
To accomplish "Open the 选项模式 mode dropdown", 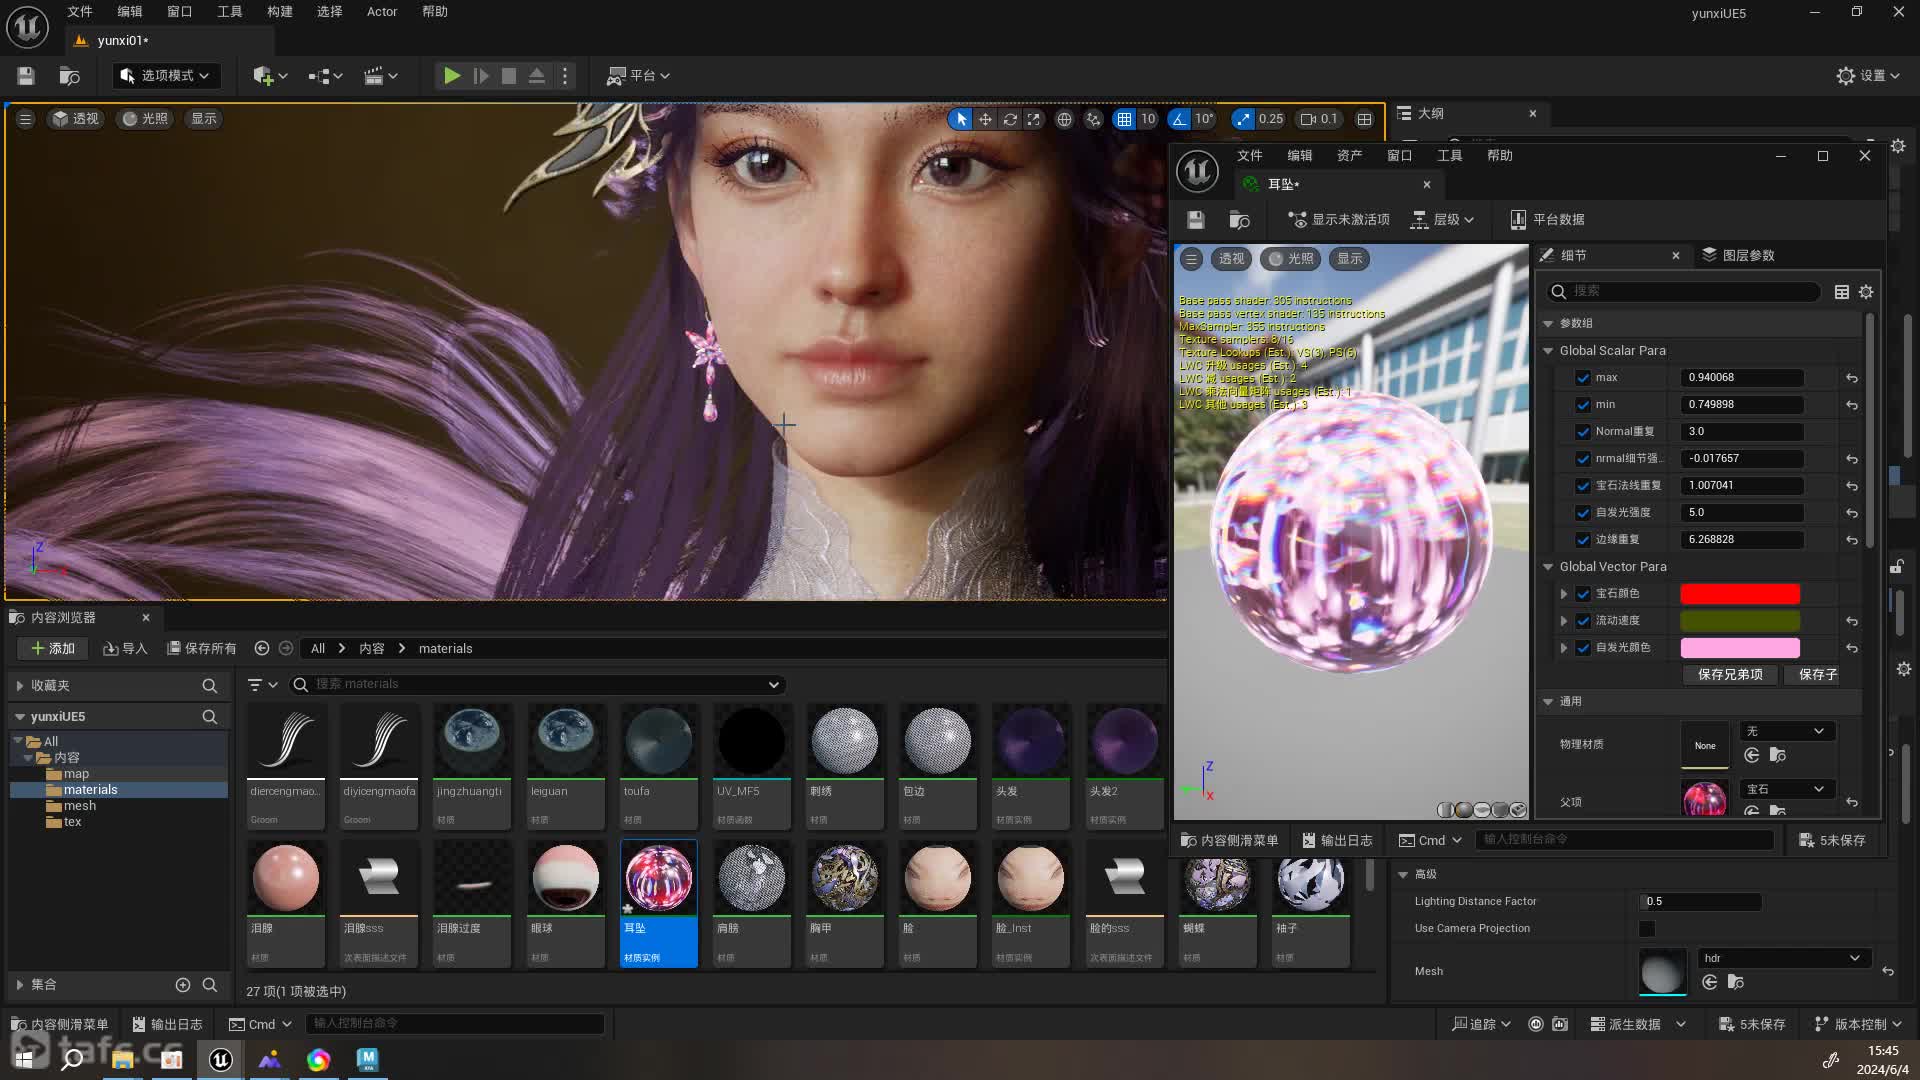I will [x=165, y=76].
